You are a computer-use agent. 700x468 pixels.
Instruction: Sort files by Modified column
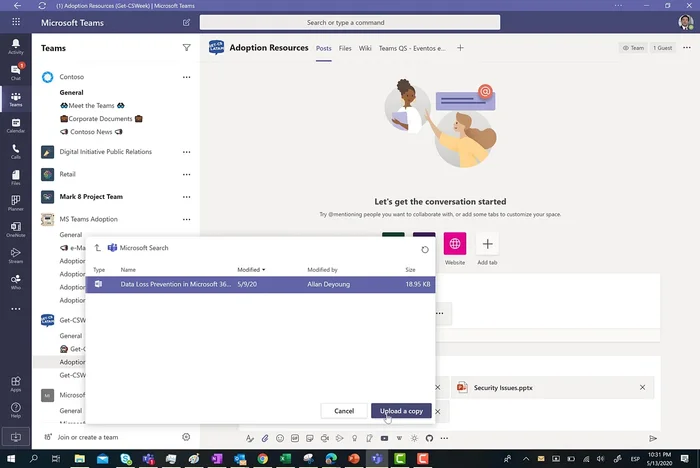coord(251,269)
